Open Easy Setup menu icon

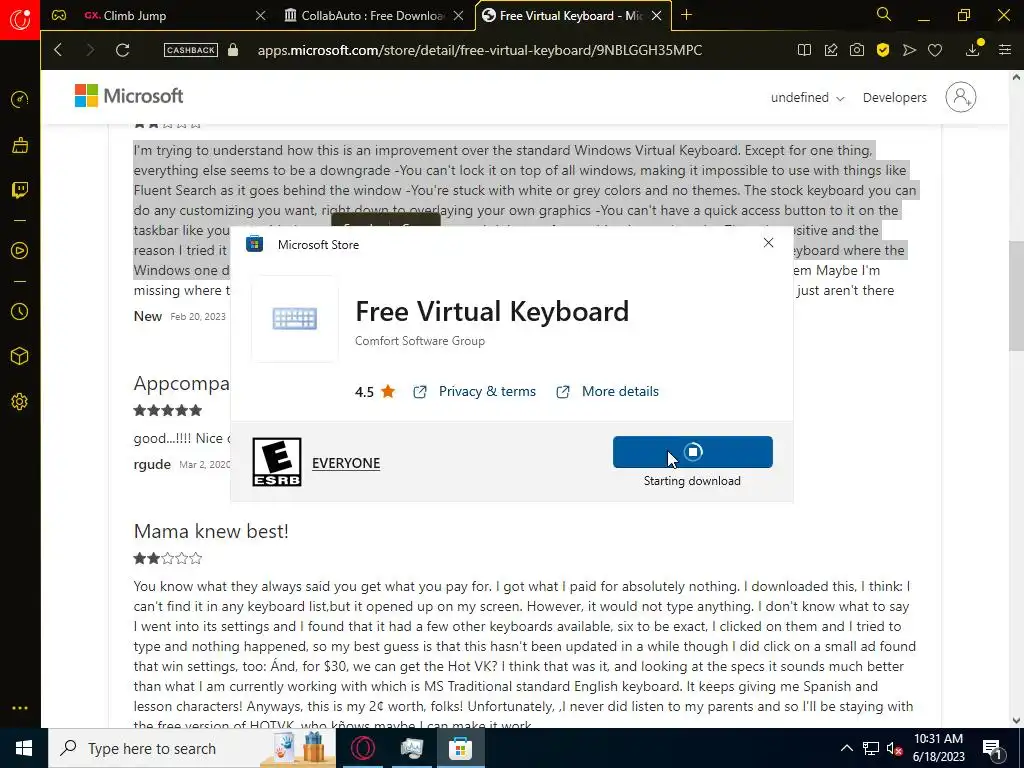click(x=1005, y=50)
